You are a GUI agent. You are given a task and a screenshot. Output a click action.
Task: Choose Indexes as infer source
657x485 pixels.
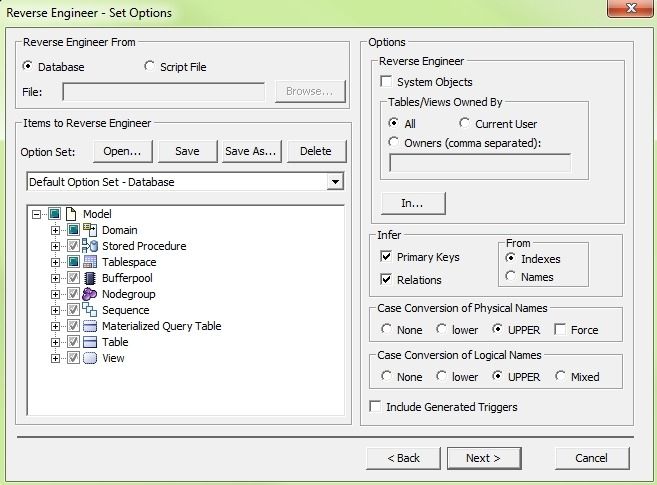(x=510, y=258)
